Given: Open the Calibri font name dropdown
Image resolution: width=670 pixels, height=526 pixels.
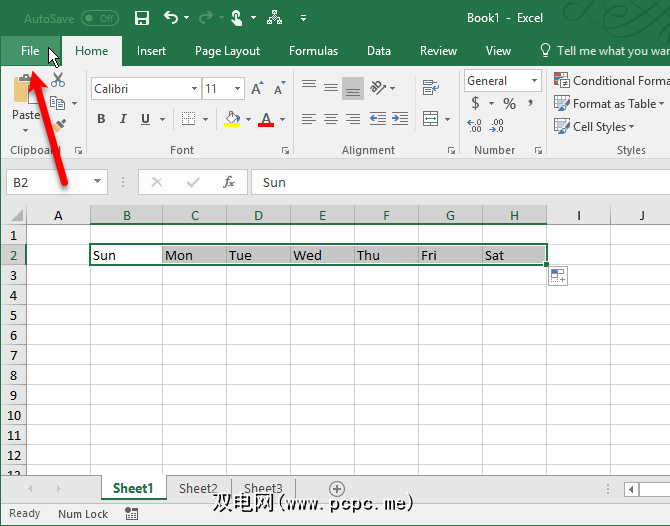Looking at the screenshot, I should tap(194, 89).
